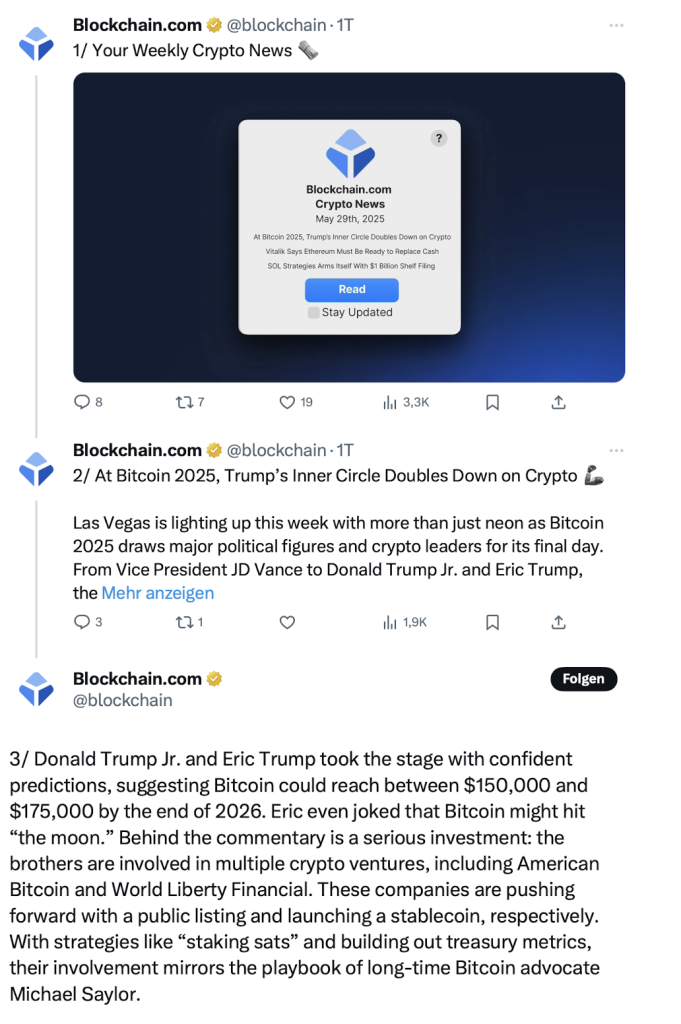681x1024 pixels.
Task: Open @blockchain handle on third tweet
Action: click(123, 700)
